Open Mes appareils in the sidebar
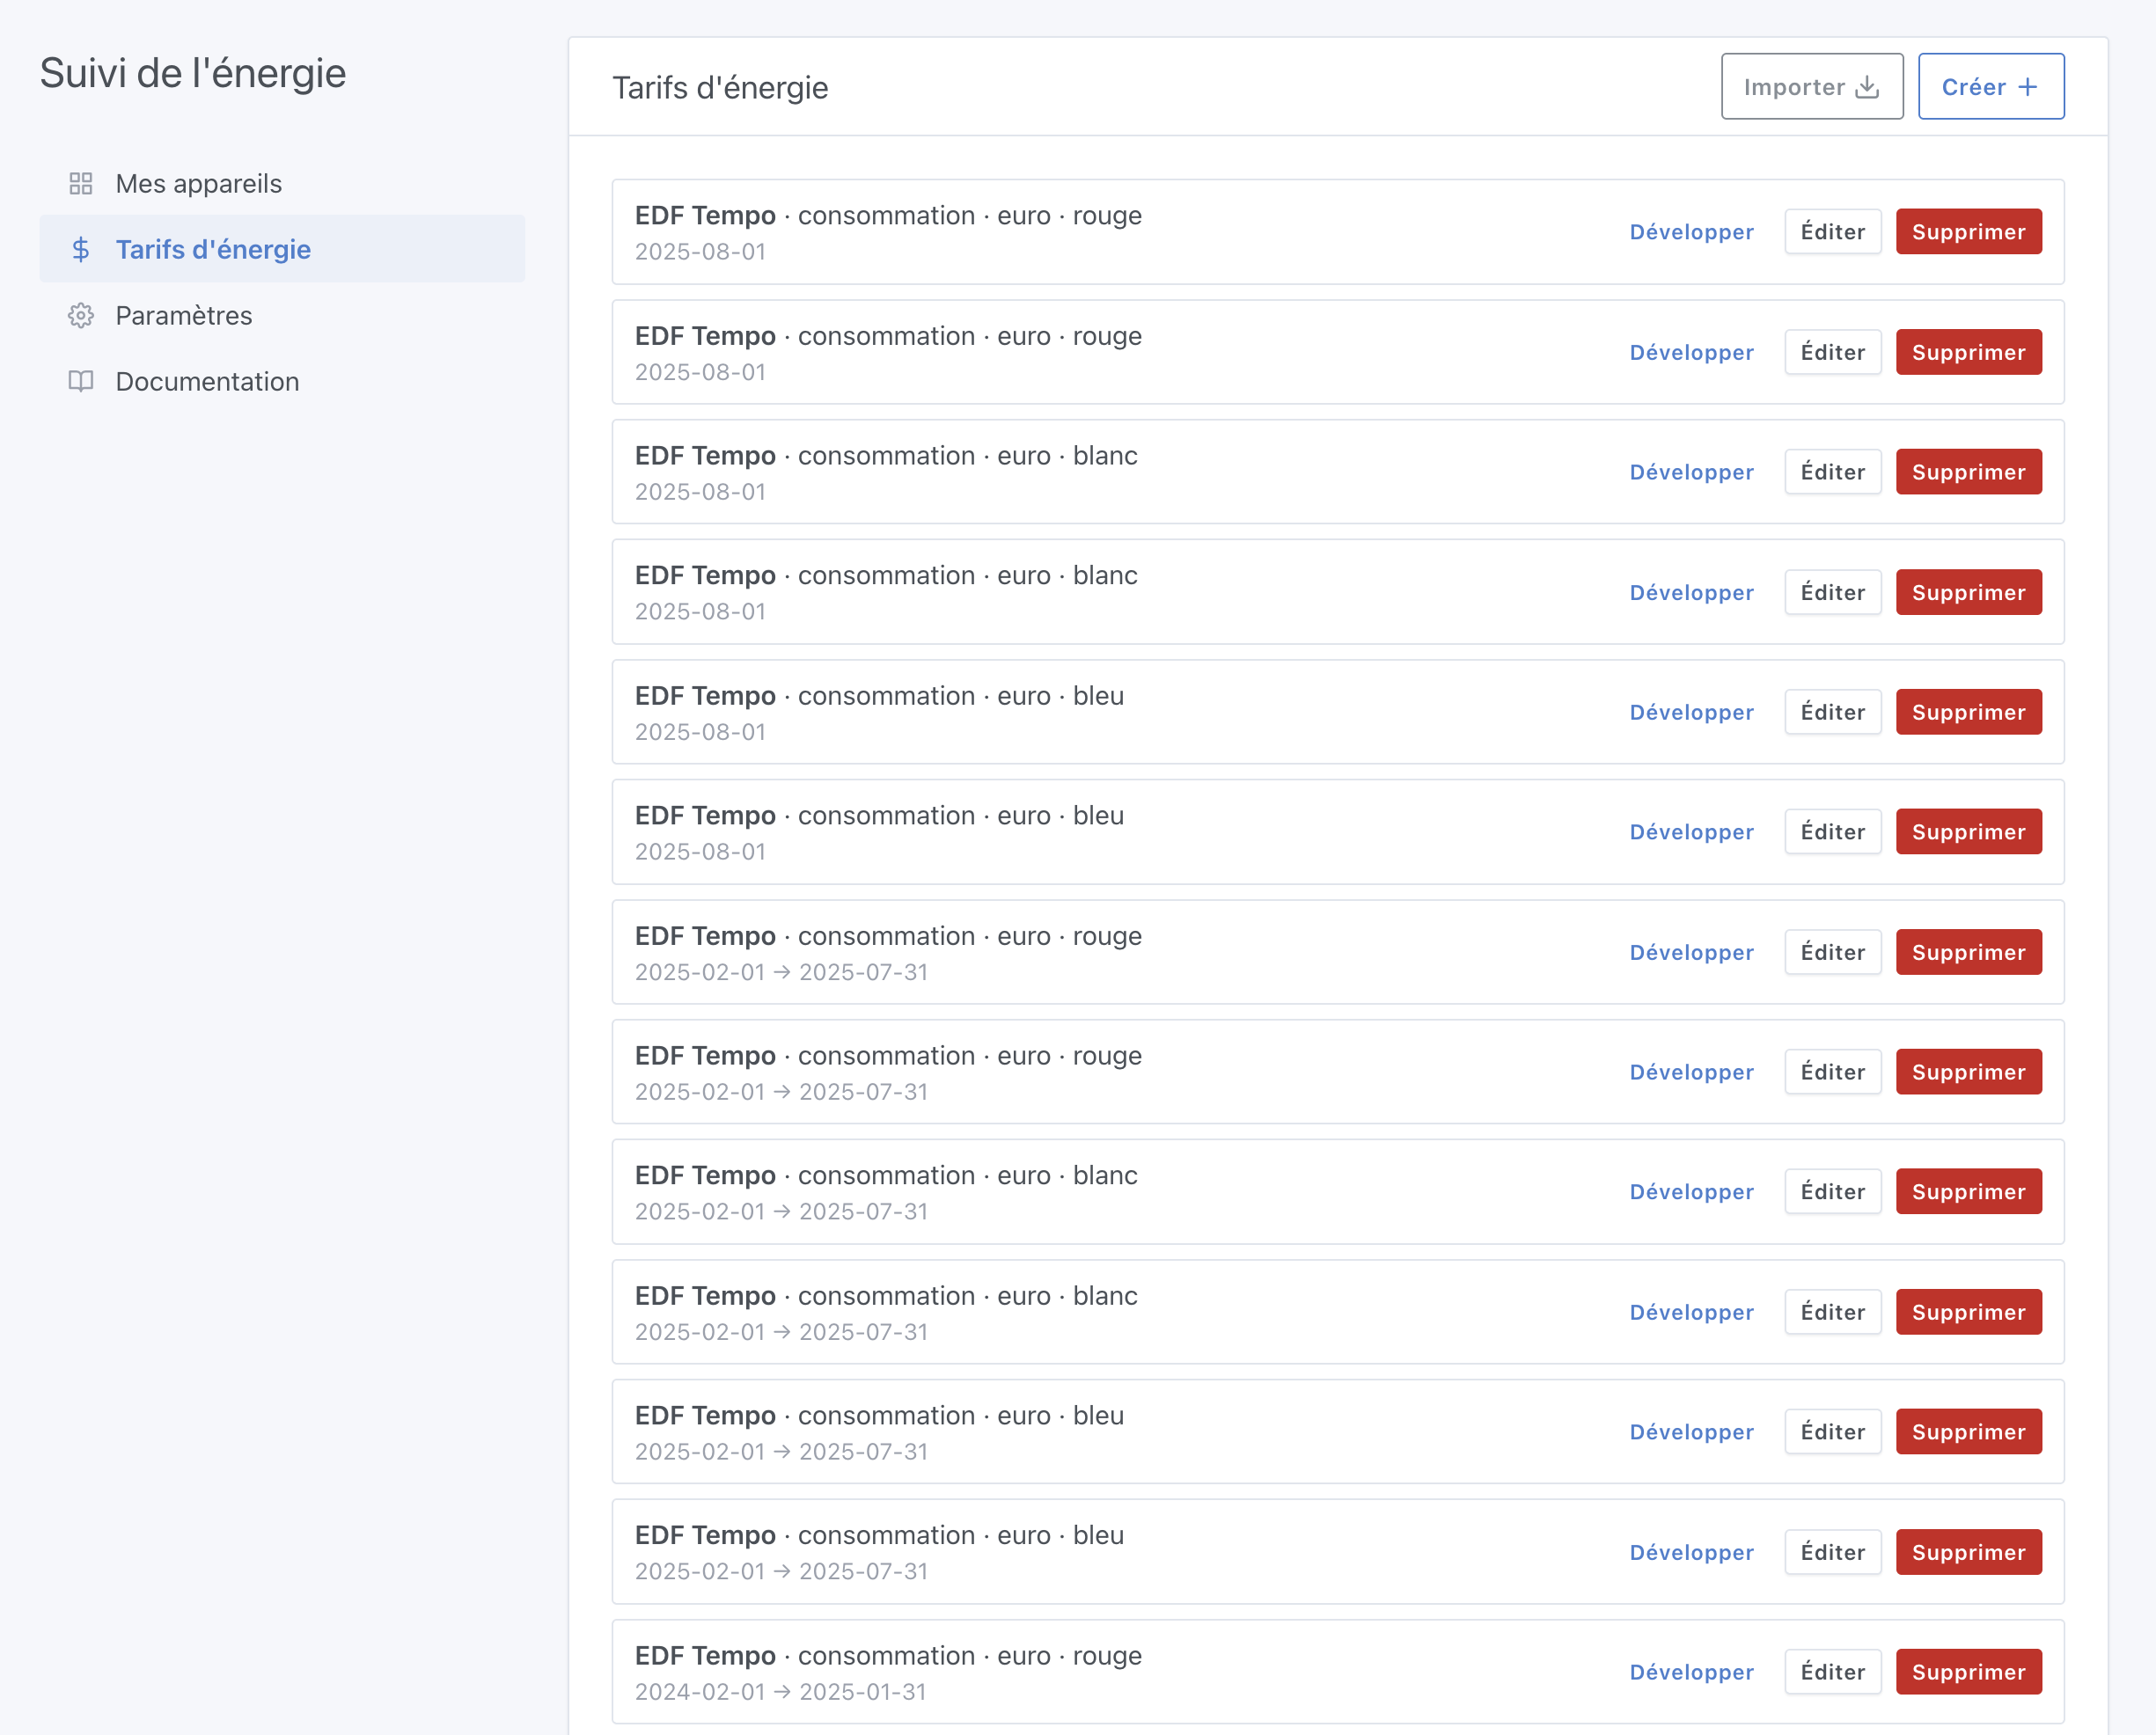The width and height of the screenshot is (2156, 1735). click(198, 184)
